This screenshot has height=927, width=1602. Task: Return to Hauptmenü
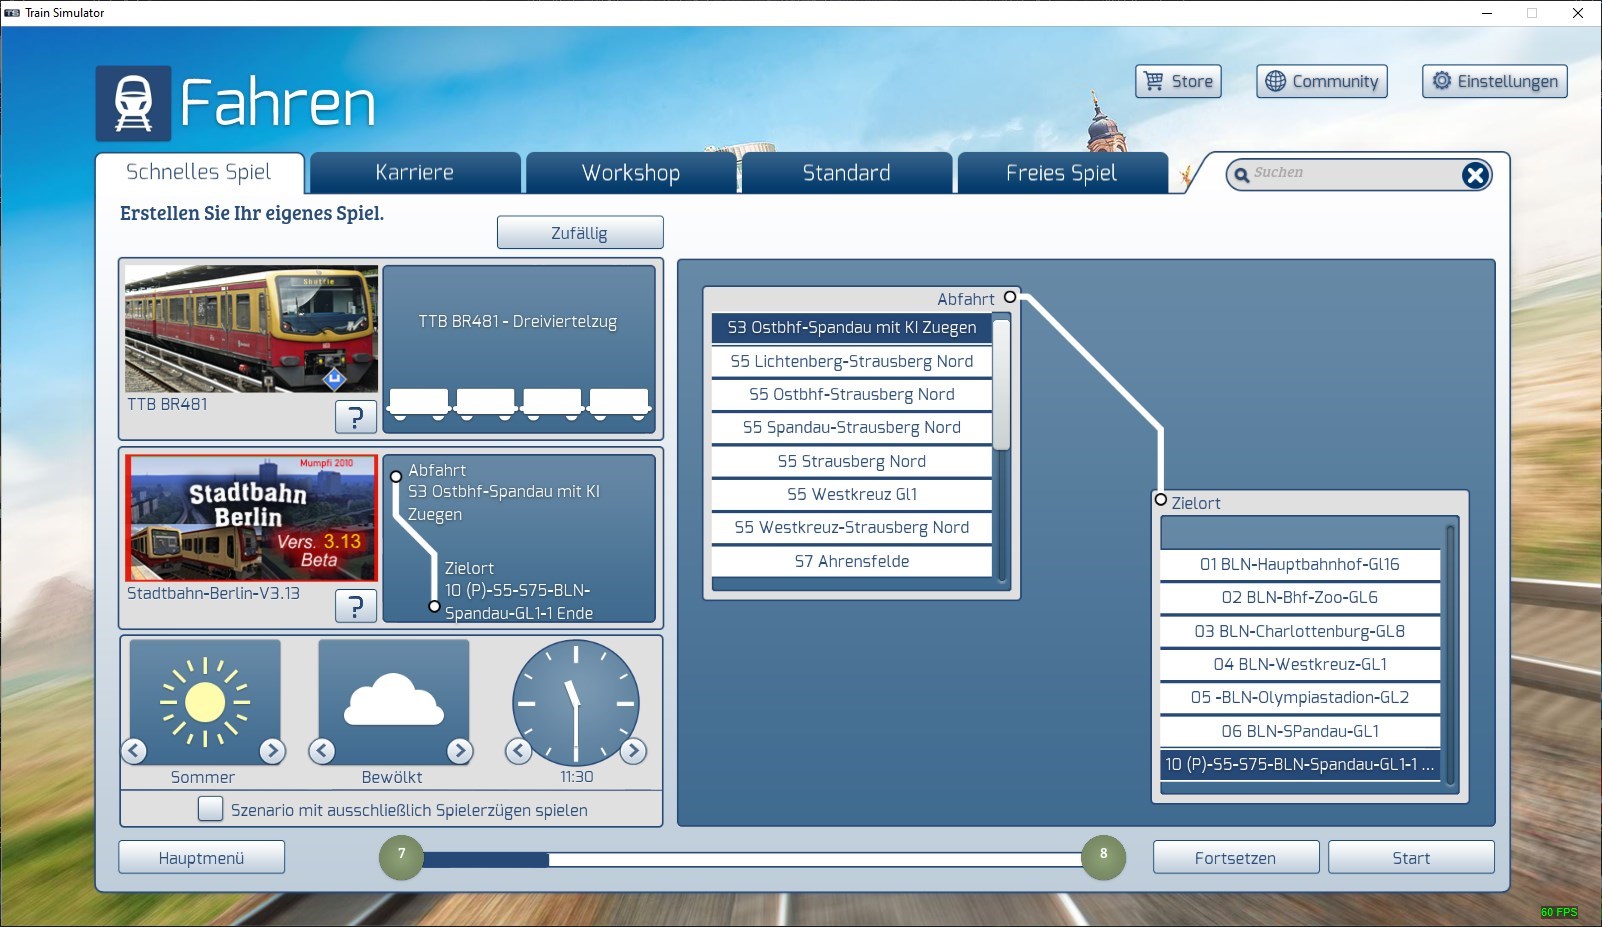click(x=202, y=858)
